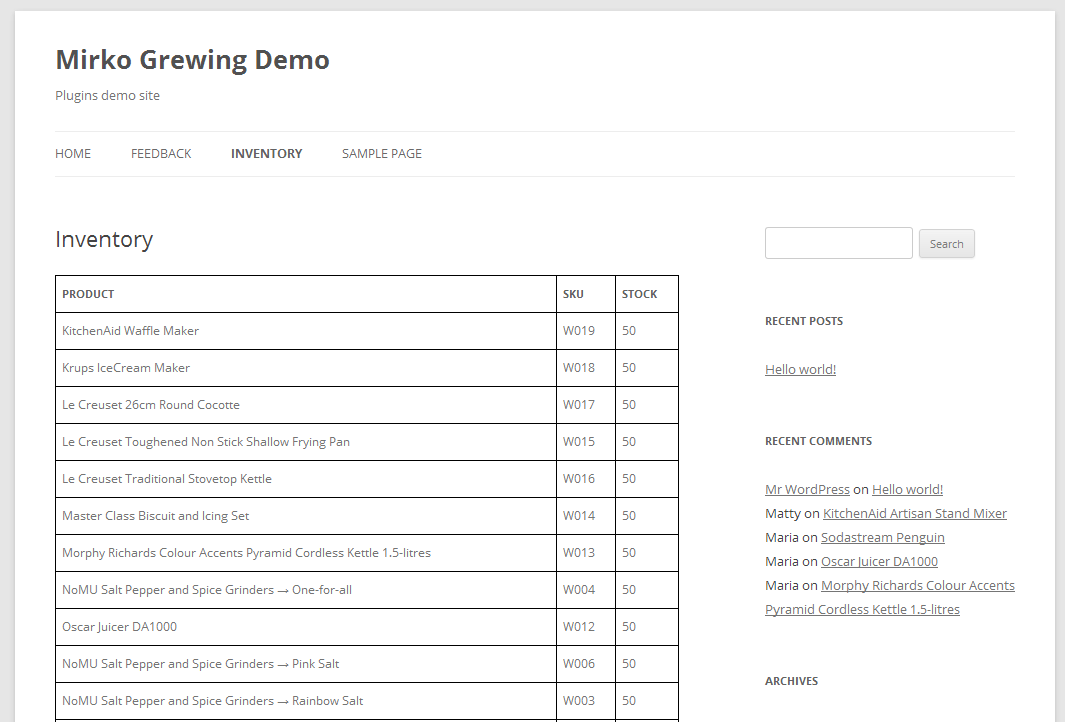
Task: Select NoMU Grinders Rainbow Salt product cell
Action: (306, 702)
